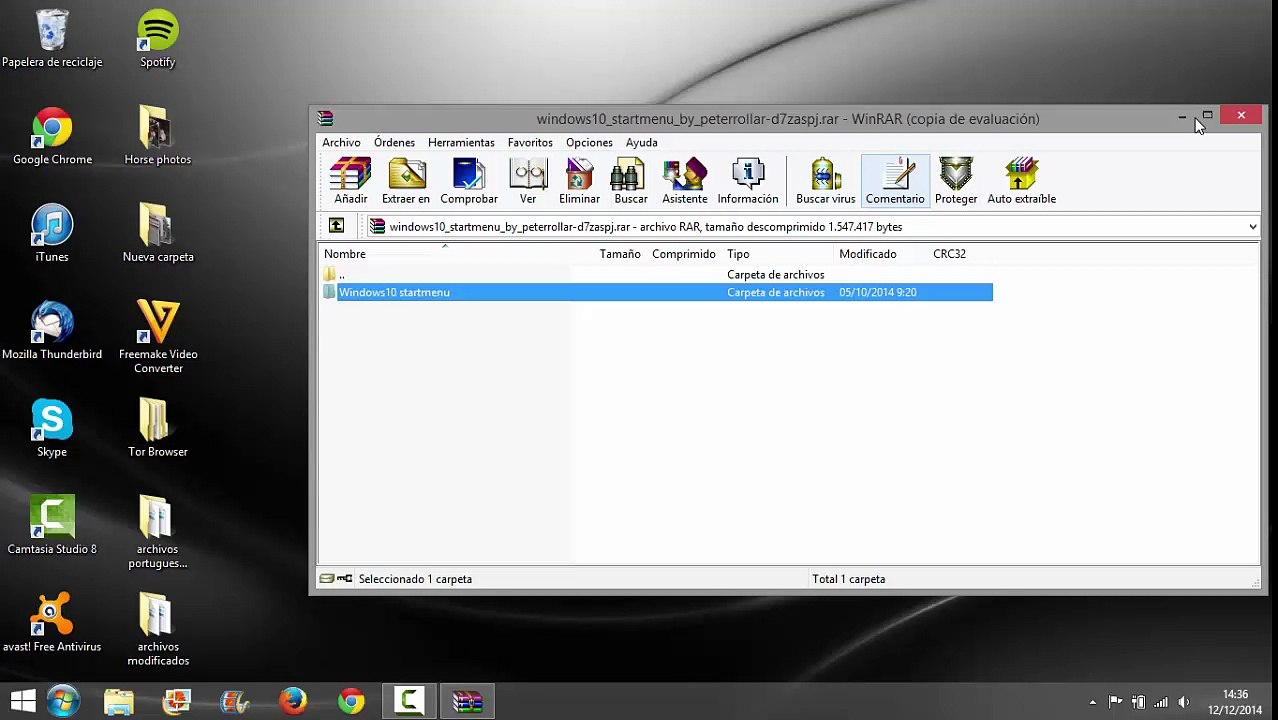
Task: Select Camtasia Studio 8 desktop icon
Action: pyautogui.click(x=52, y=526)
